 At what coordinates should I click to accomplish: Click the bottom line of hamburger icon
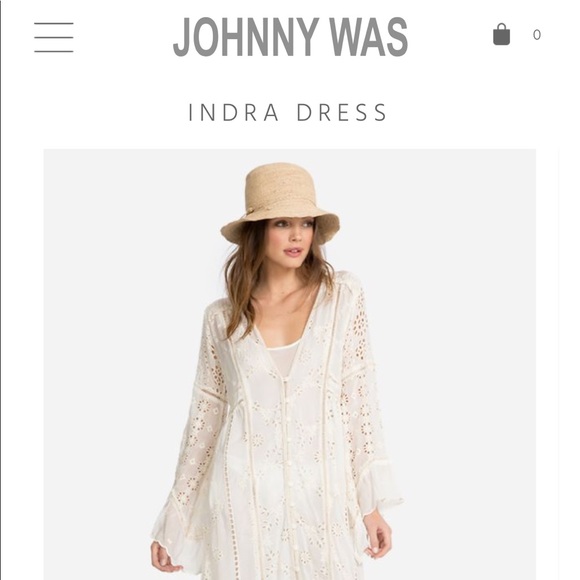[54, 51]
